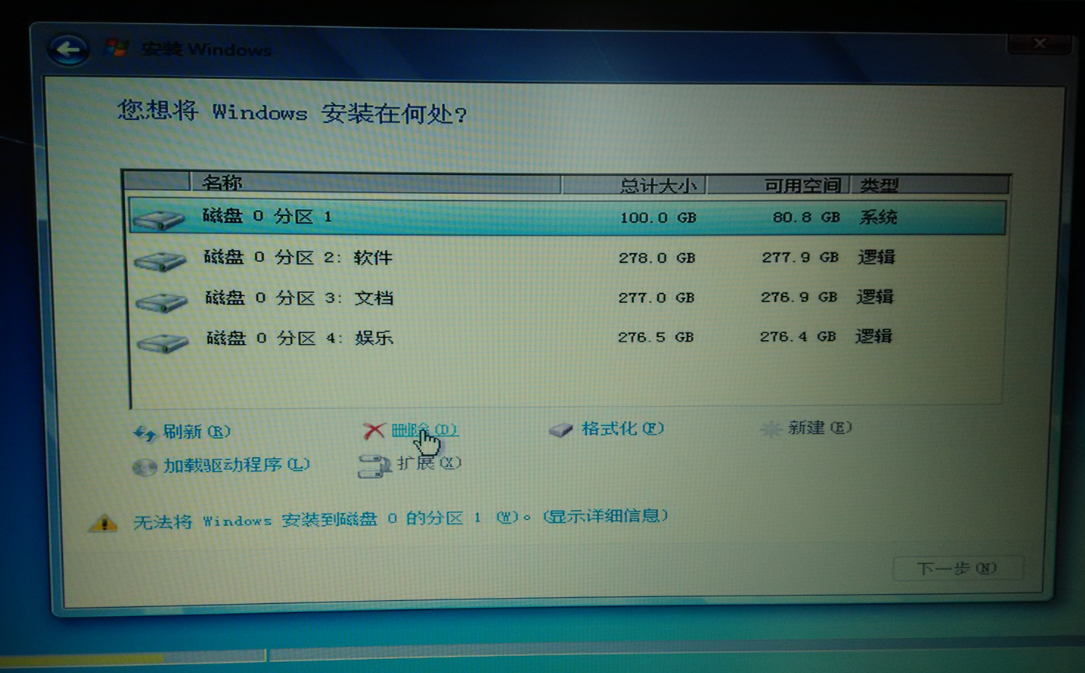Click the setup progress bar at bottom
1085x673 pixels.
click(x=131, y=656)
